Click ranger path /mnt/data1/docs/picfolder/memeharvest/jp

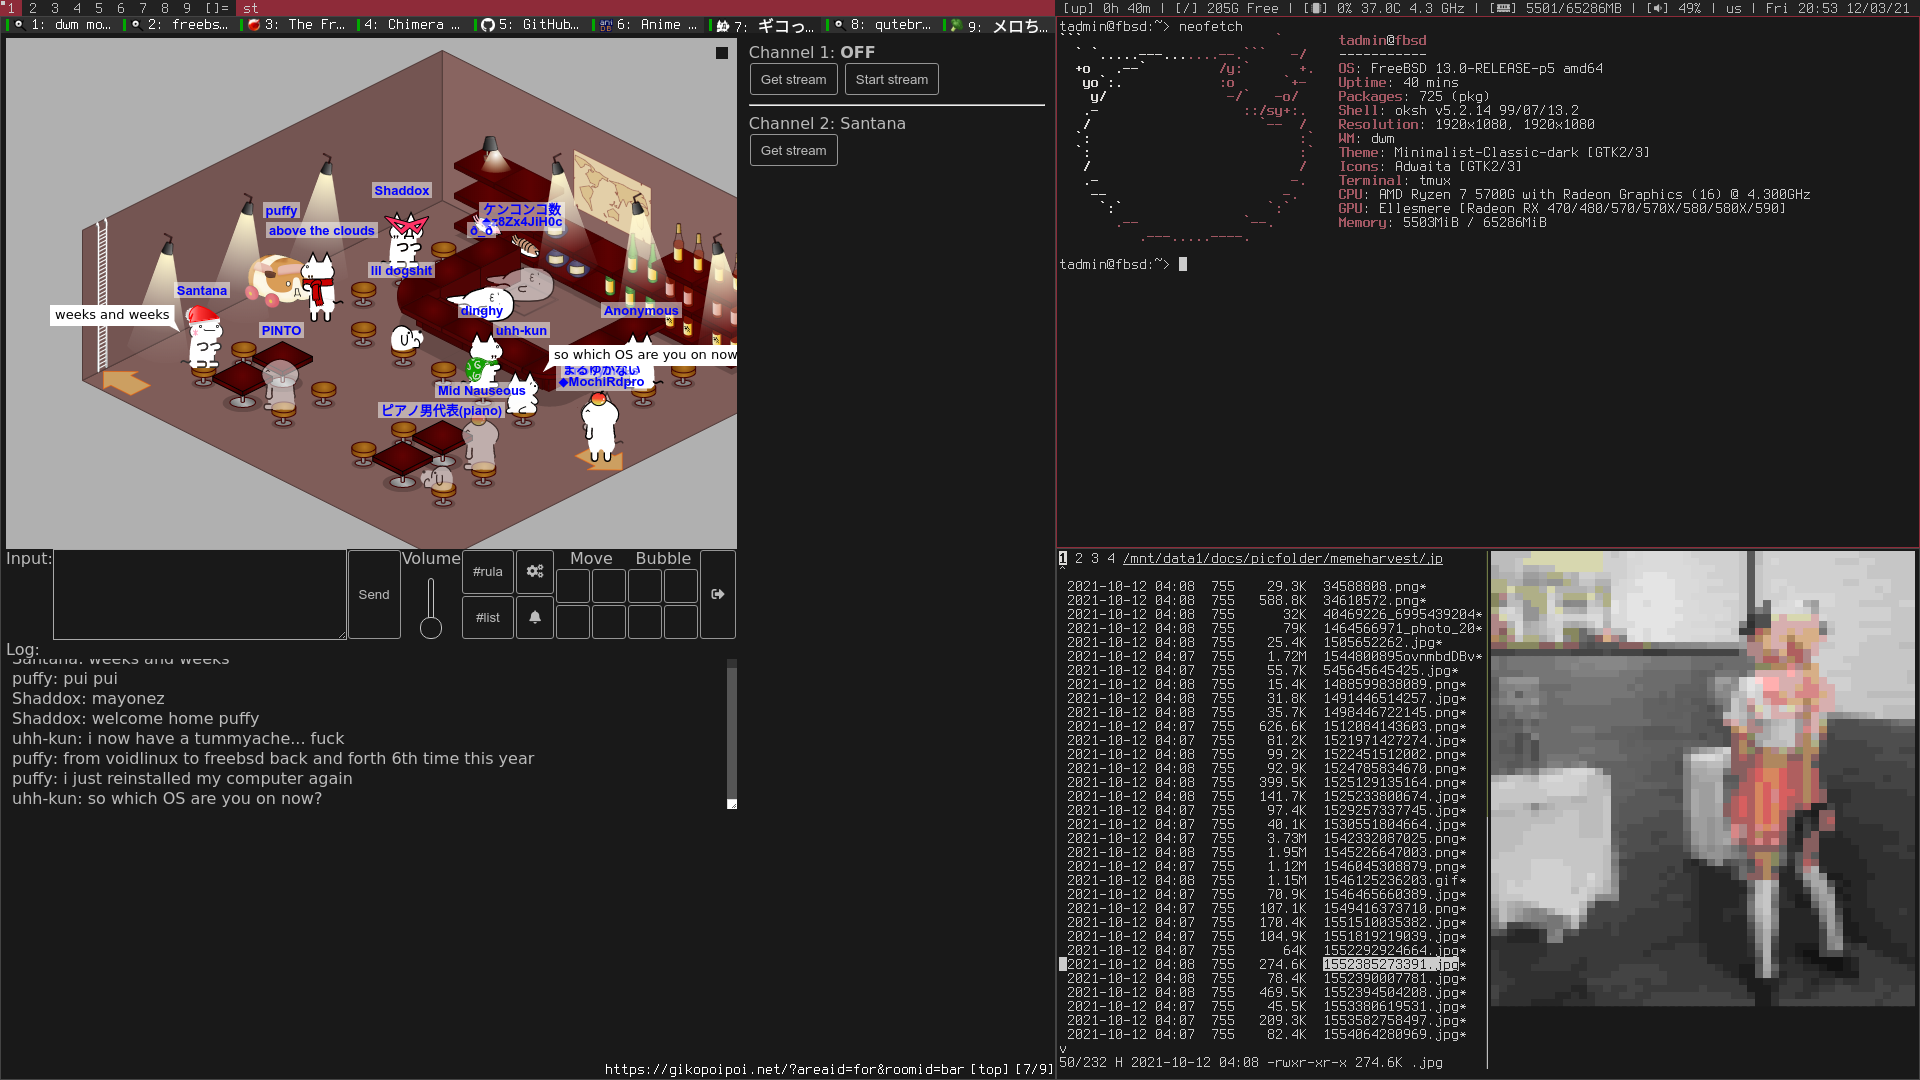click(1283, 558)
